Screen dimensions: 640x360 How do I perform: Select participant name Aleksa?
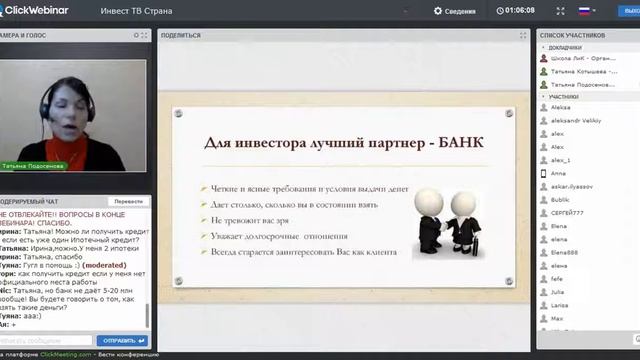pyautogui.click(x=560, y=108)
